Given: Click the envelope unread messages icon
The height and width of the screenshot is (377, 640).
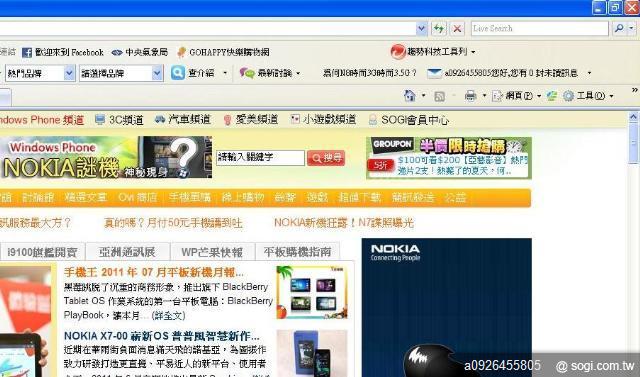Looking at the screenshot, I should [x=434, y=73].
